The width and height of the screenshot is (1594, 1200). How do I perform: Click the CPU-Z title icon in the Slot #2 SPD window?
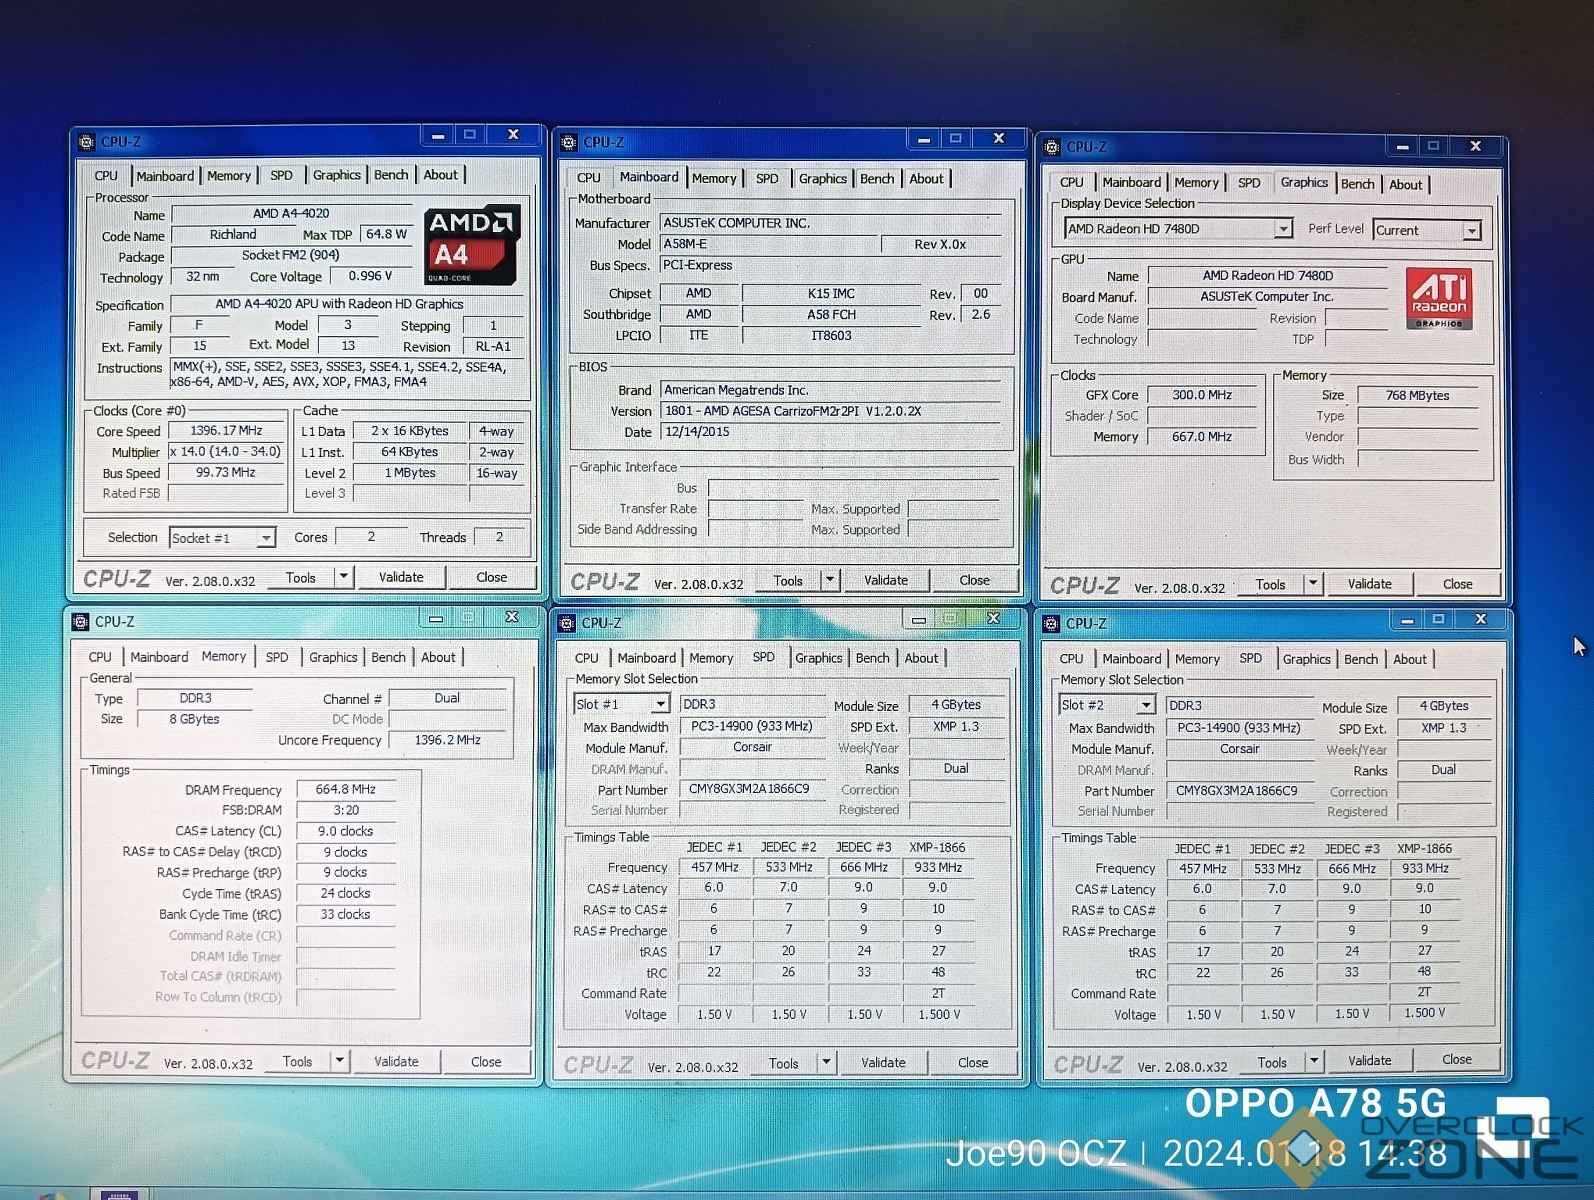tap(1051, 624)
